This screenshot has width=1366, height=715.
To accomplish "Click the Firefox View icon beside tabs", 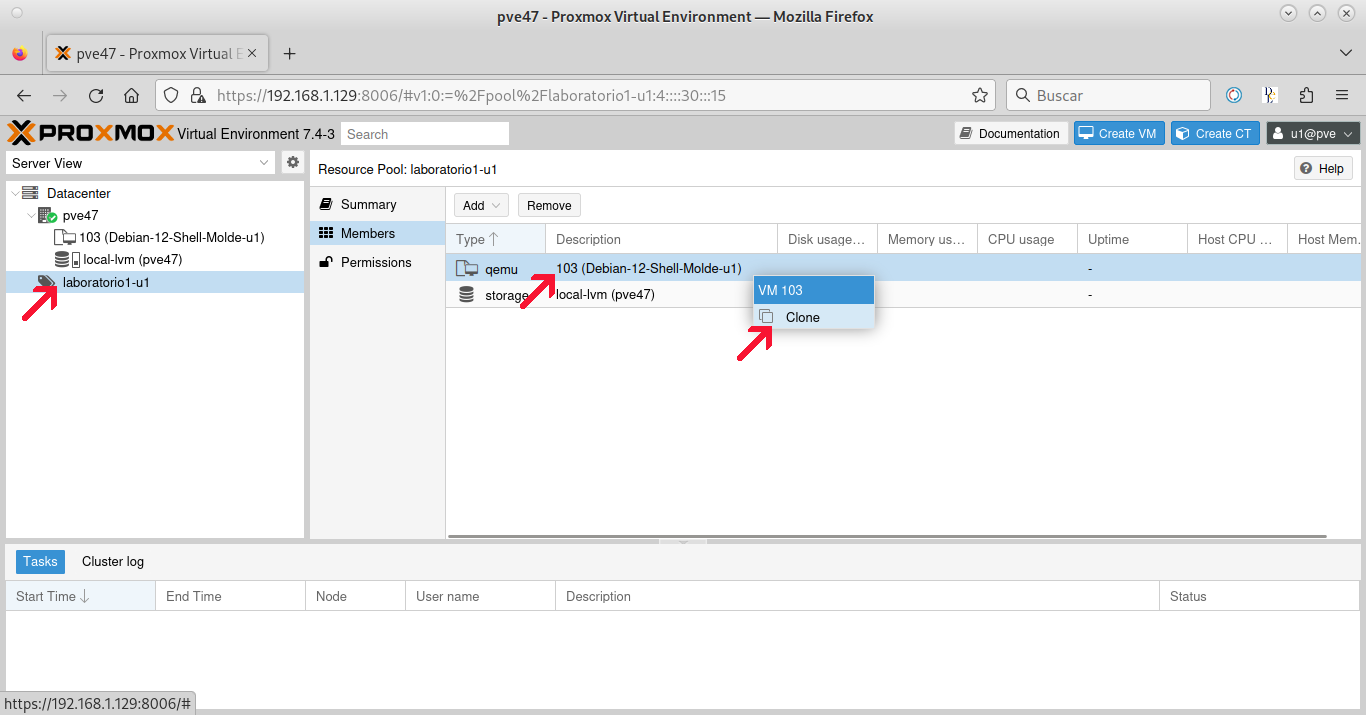I will click(20, 54).
